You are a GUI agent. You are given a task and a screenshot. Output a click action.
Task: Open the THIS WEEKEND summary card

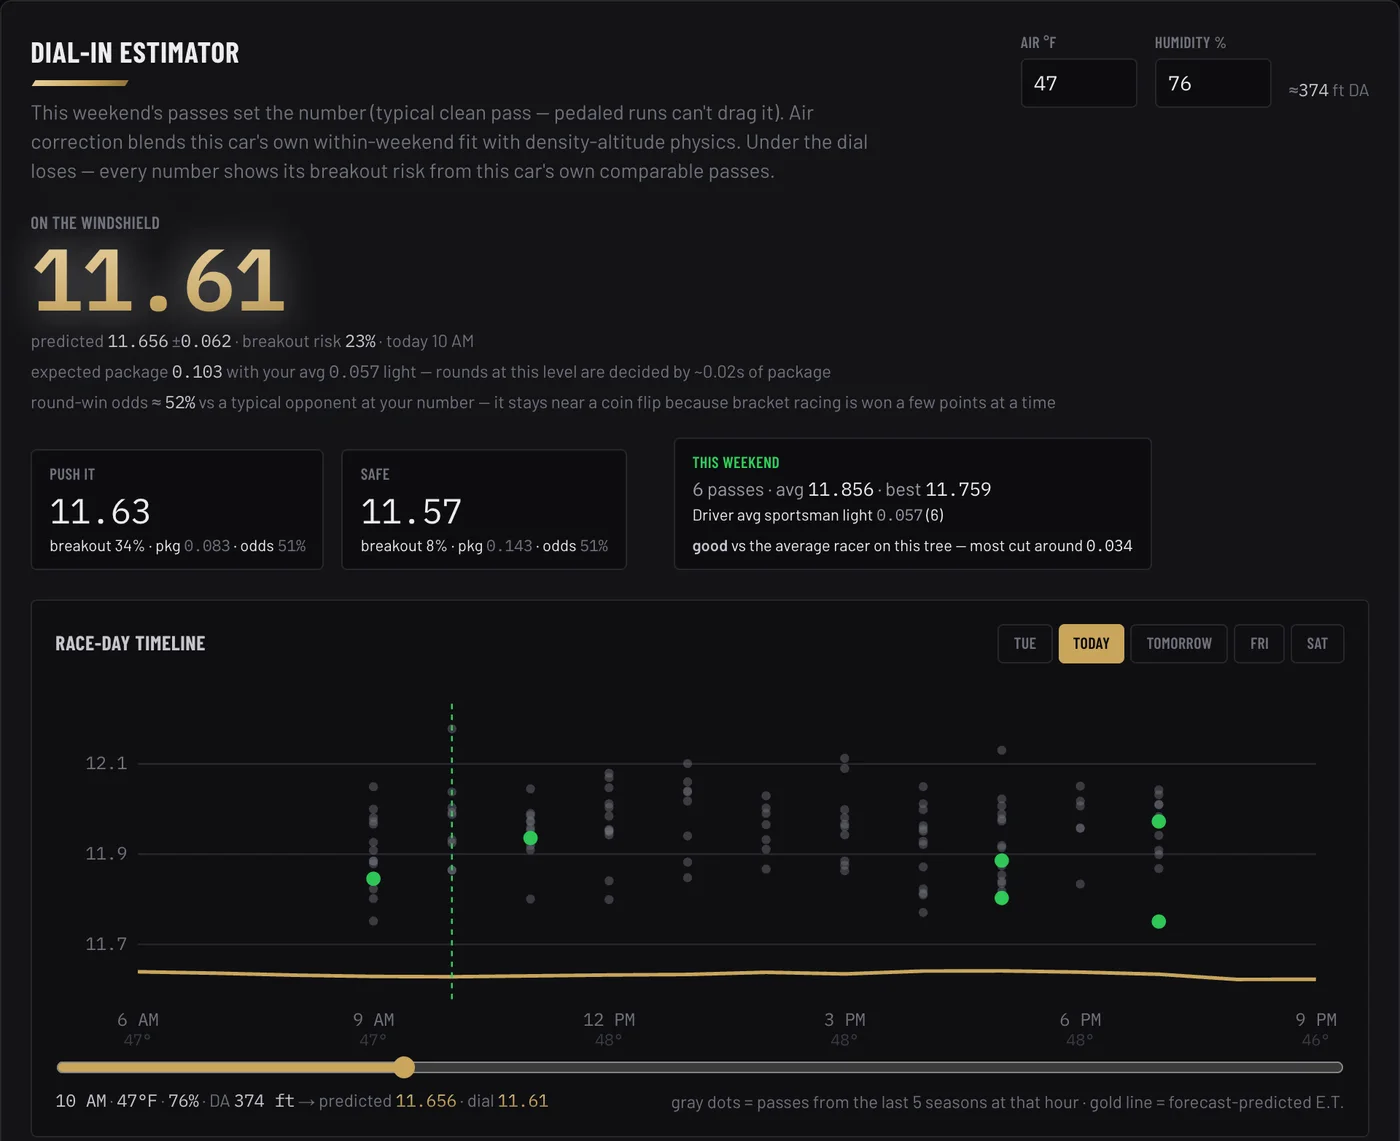pos(913,504)
